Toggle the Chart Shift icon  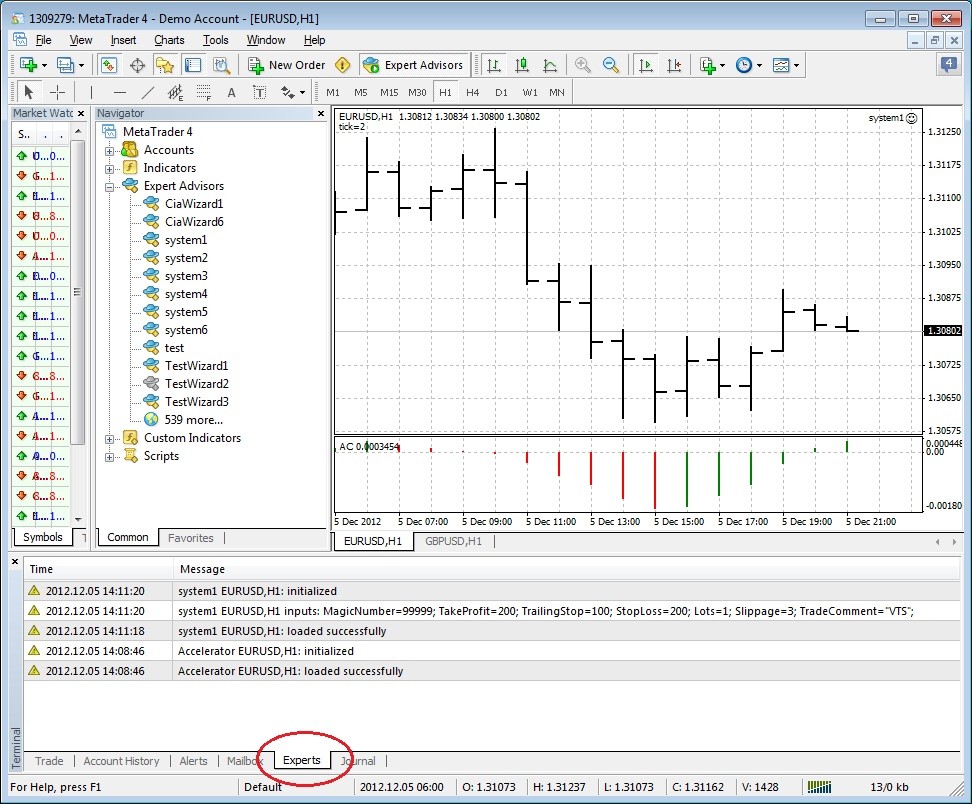click(674, 65)
